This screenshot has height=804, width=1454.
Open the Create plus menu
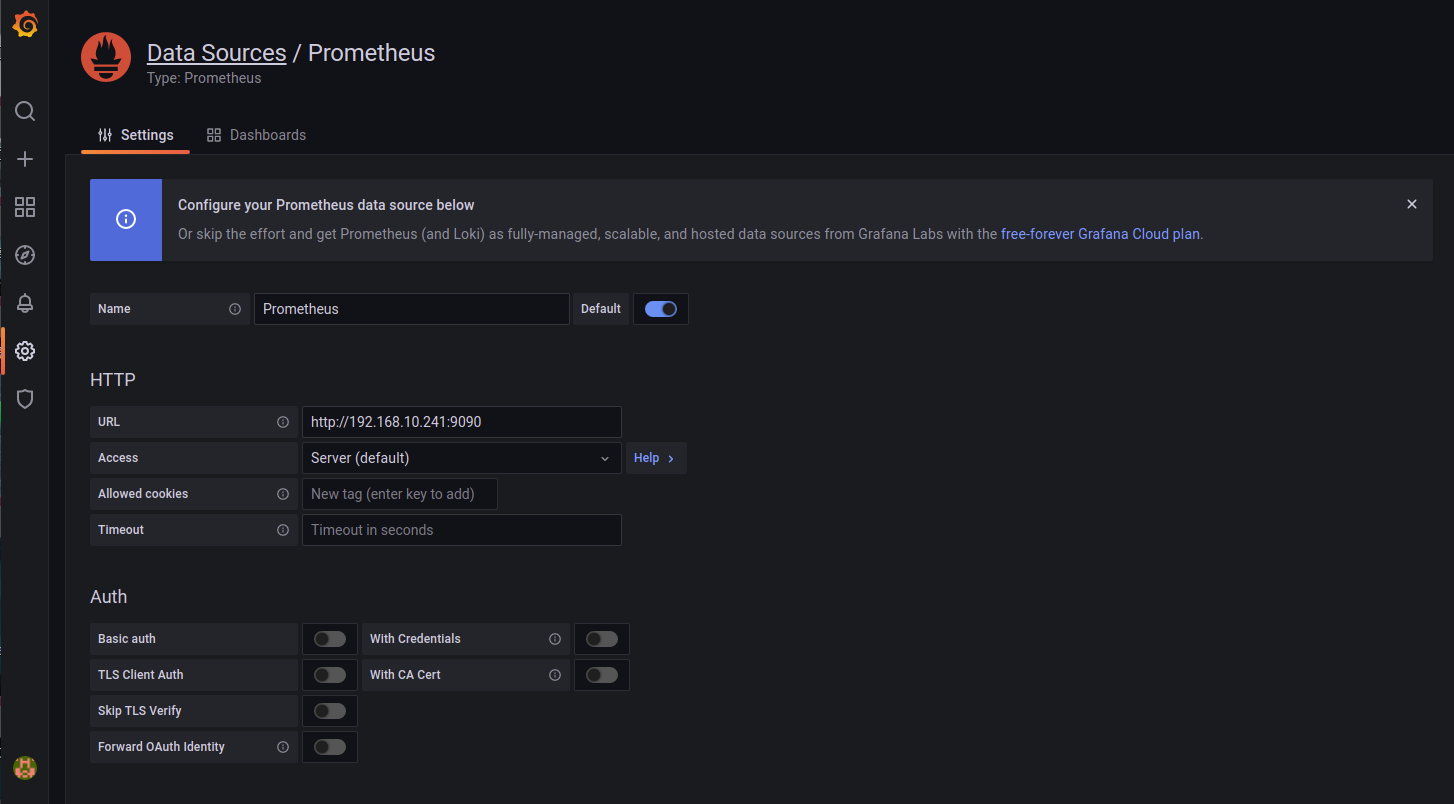(25, 159)
